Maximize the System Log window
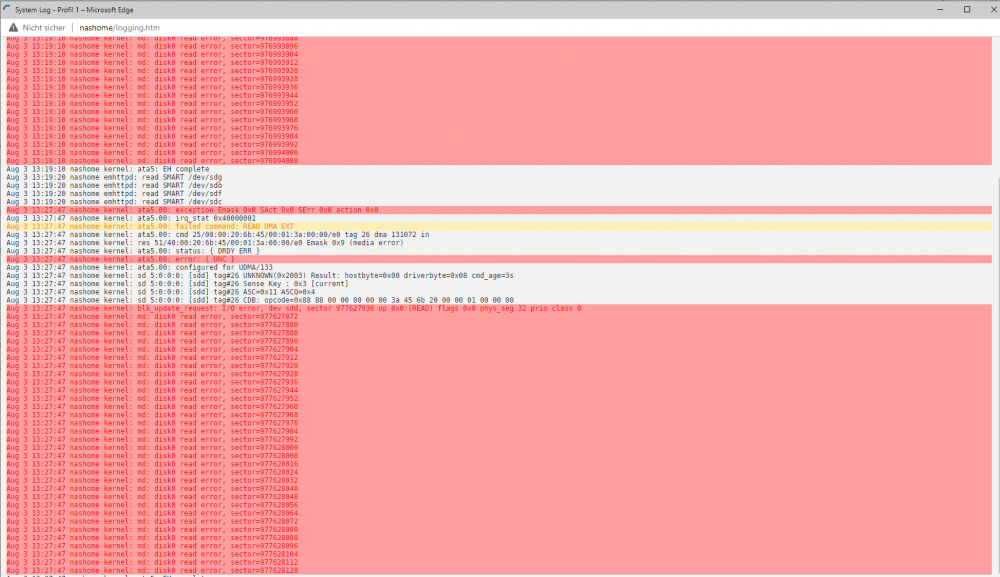1000x577 pixels. (967, 10)
